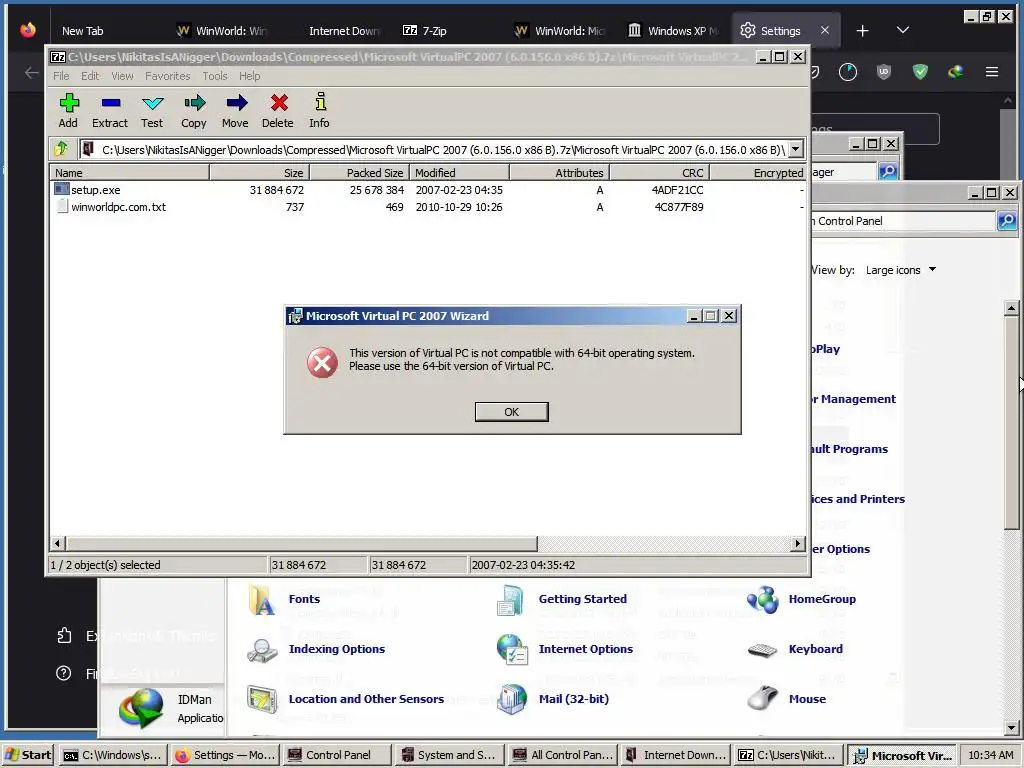Open 7-Zip File menu
The image size is (1024, 768).
click(61, 76)
